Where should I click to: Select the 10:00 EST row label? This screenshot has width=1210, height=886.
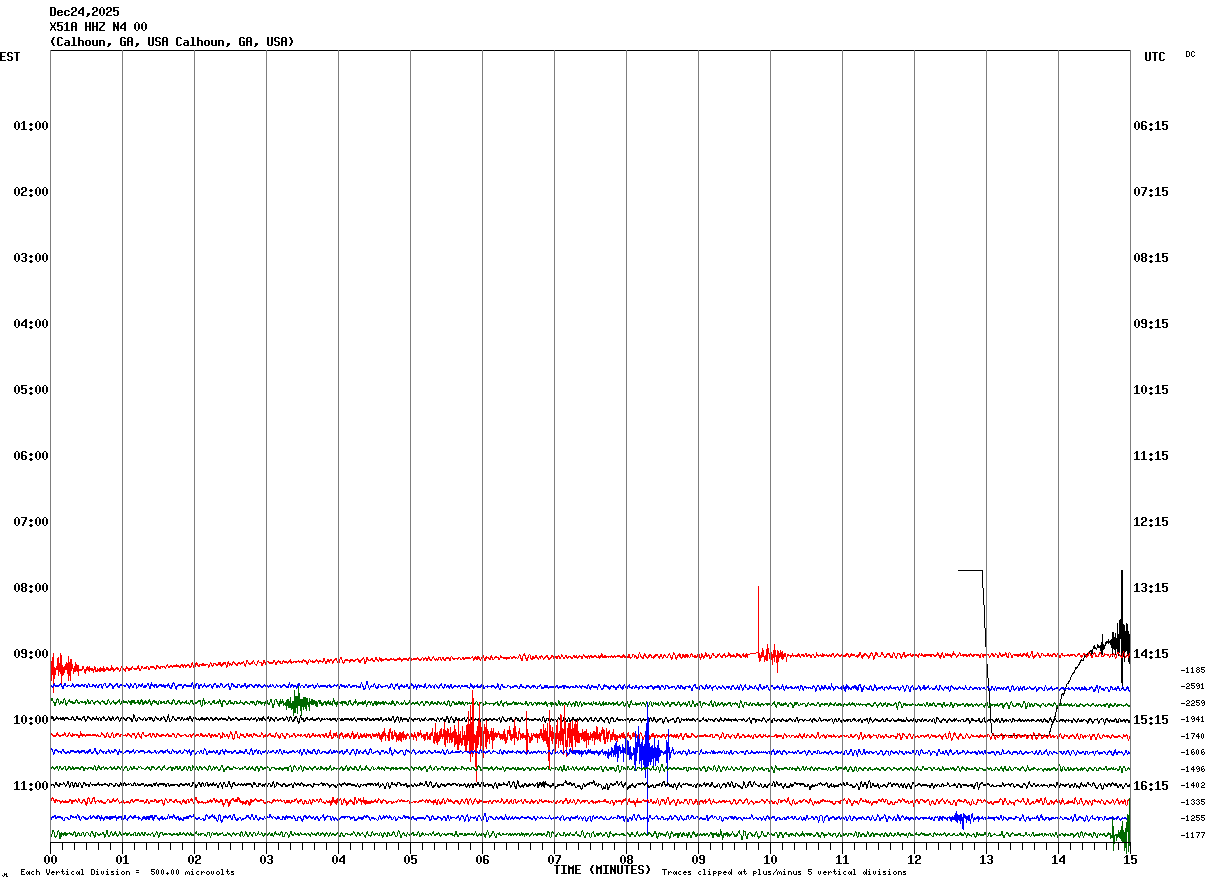pos(31,720)
